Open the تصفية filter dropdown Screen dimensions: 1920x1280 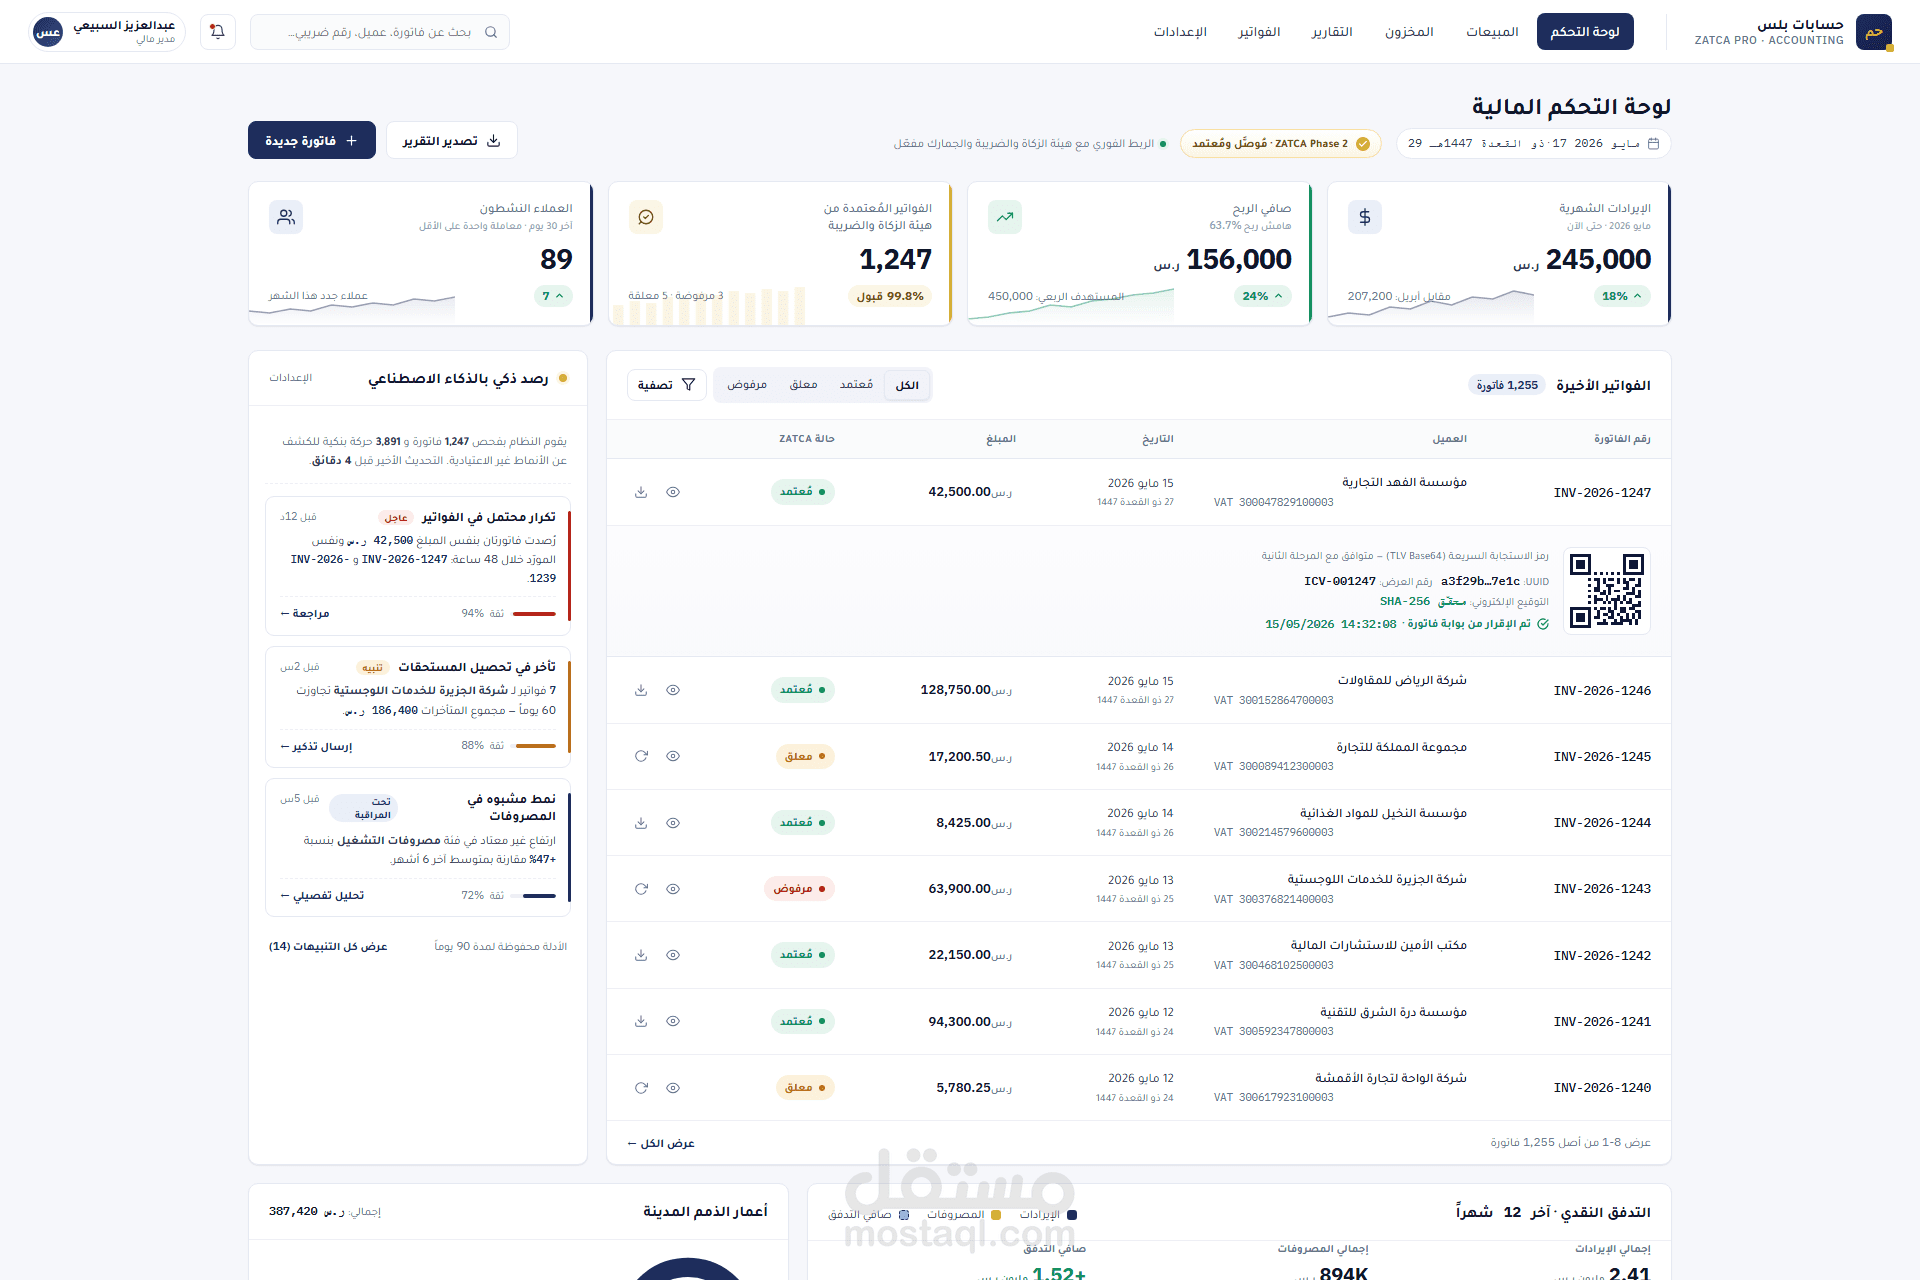[667, 385]
